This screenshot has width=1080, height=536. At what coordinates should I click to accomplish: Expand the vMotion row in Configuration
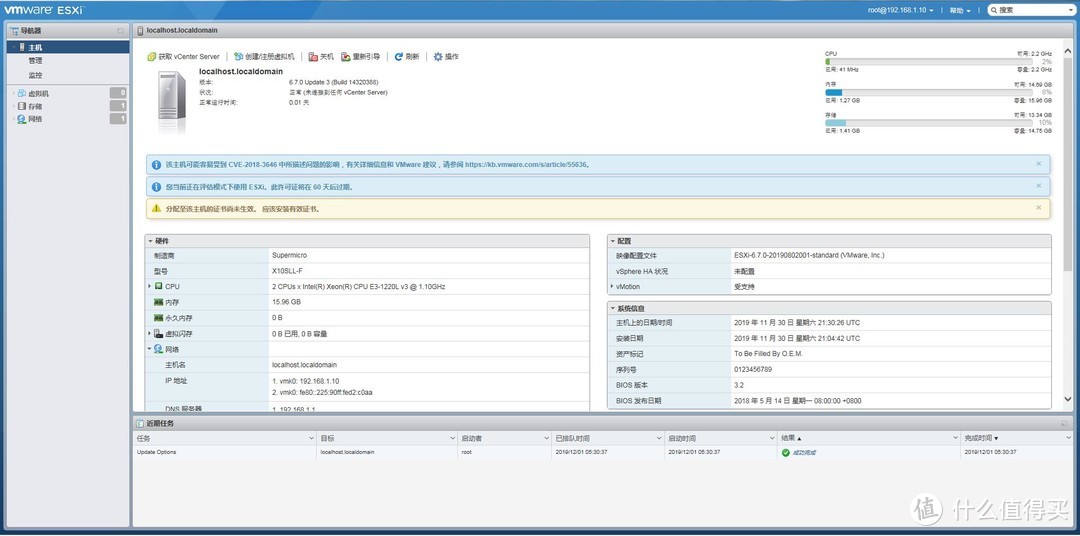(x=612, y=287)
